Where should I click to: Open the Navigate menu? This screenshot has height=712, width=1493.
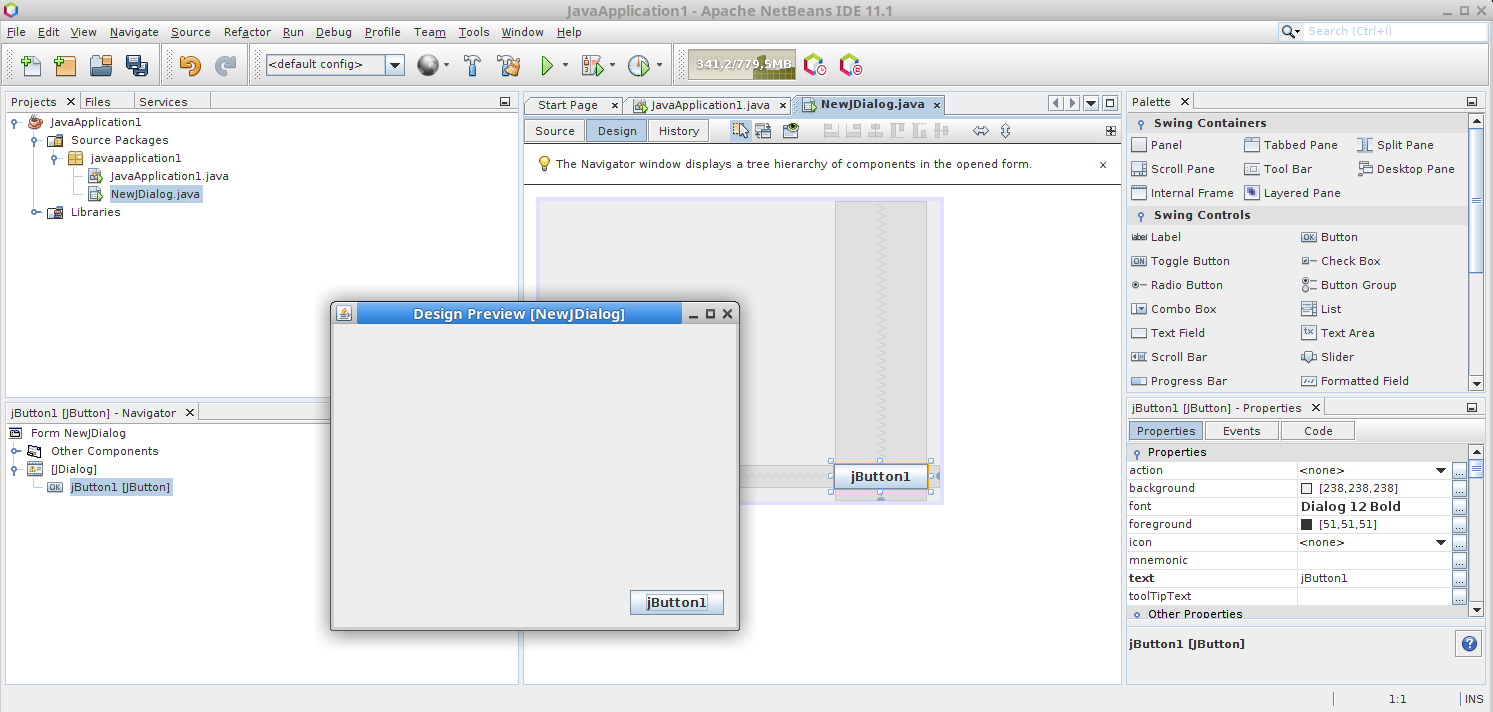134,32
